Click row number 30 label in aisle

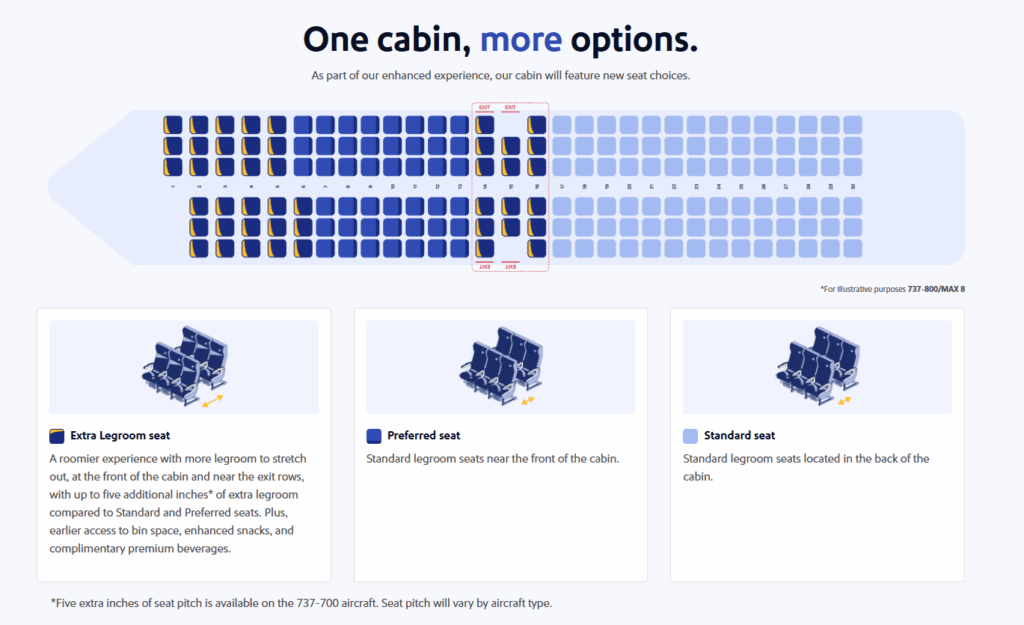(852, 187)
